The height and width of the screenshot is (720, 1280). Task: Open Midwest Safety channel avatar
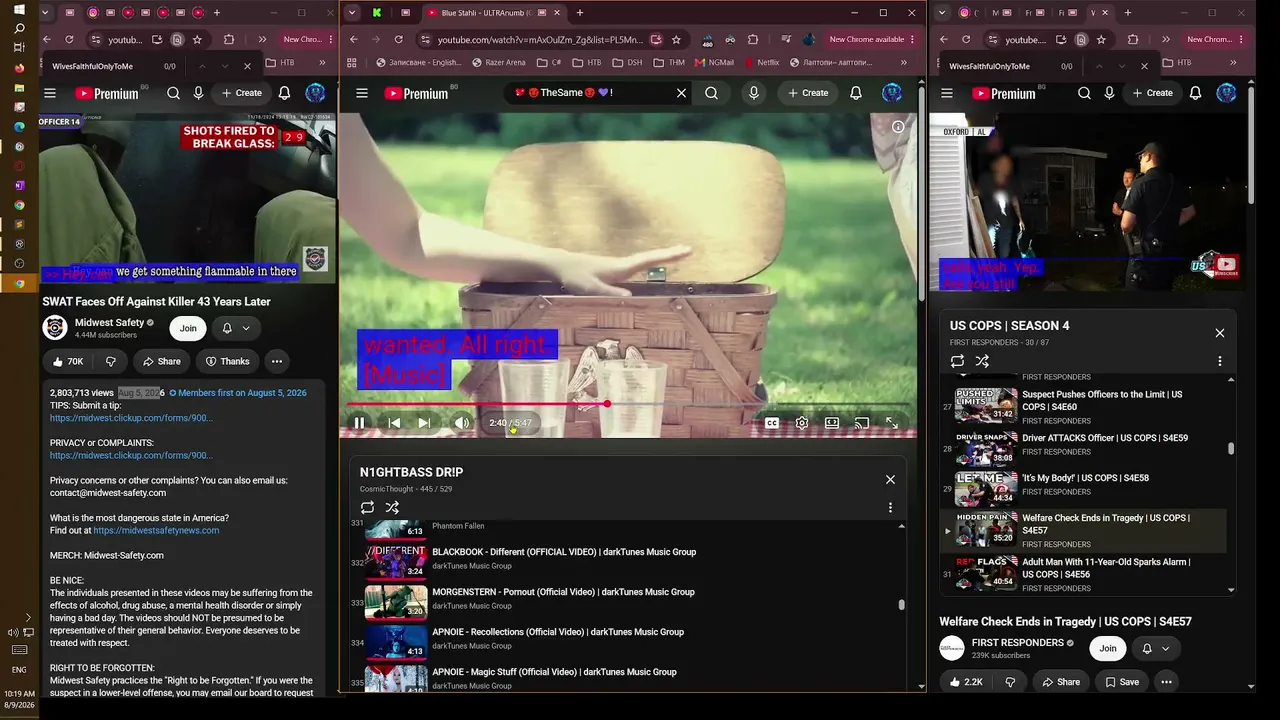point(55,328)
